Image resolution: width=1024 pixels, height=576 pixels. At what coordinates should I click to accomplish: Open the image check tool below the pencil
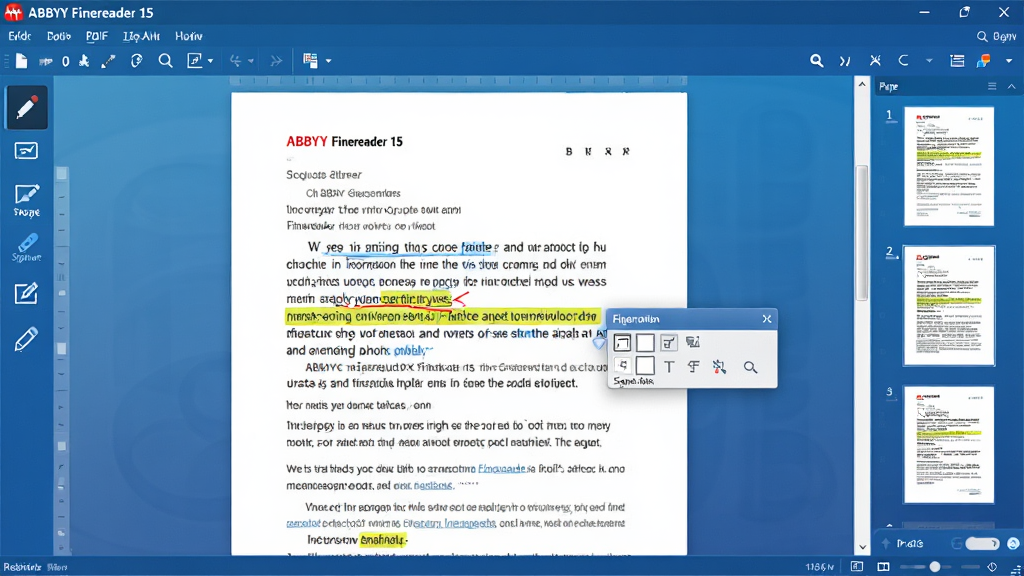pos(26,151)
